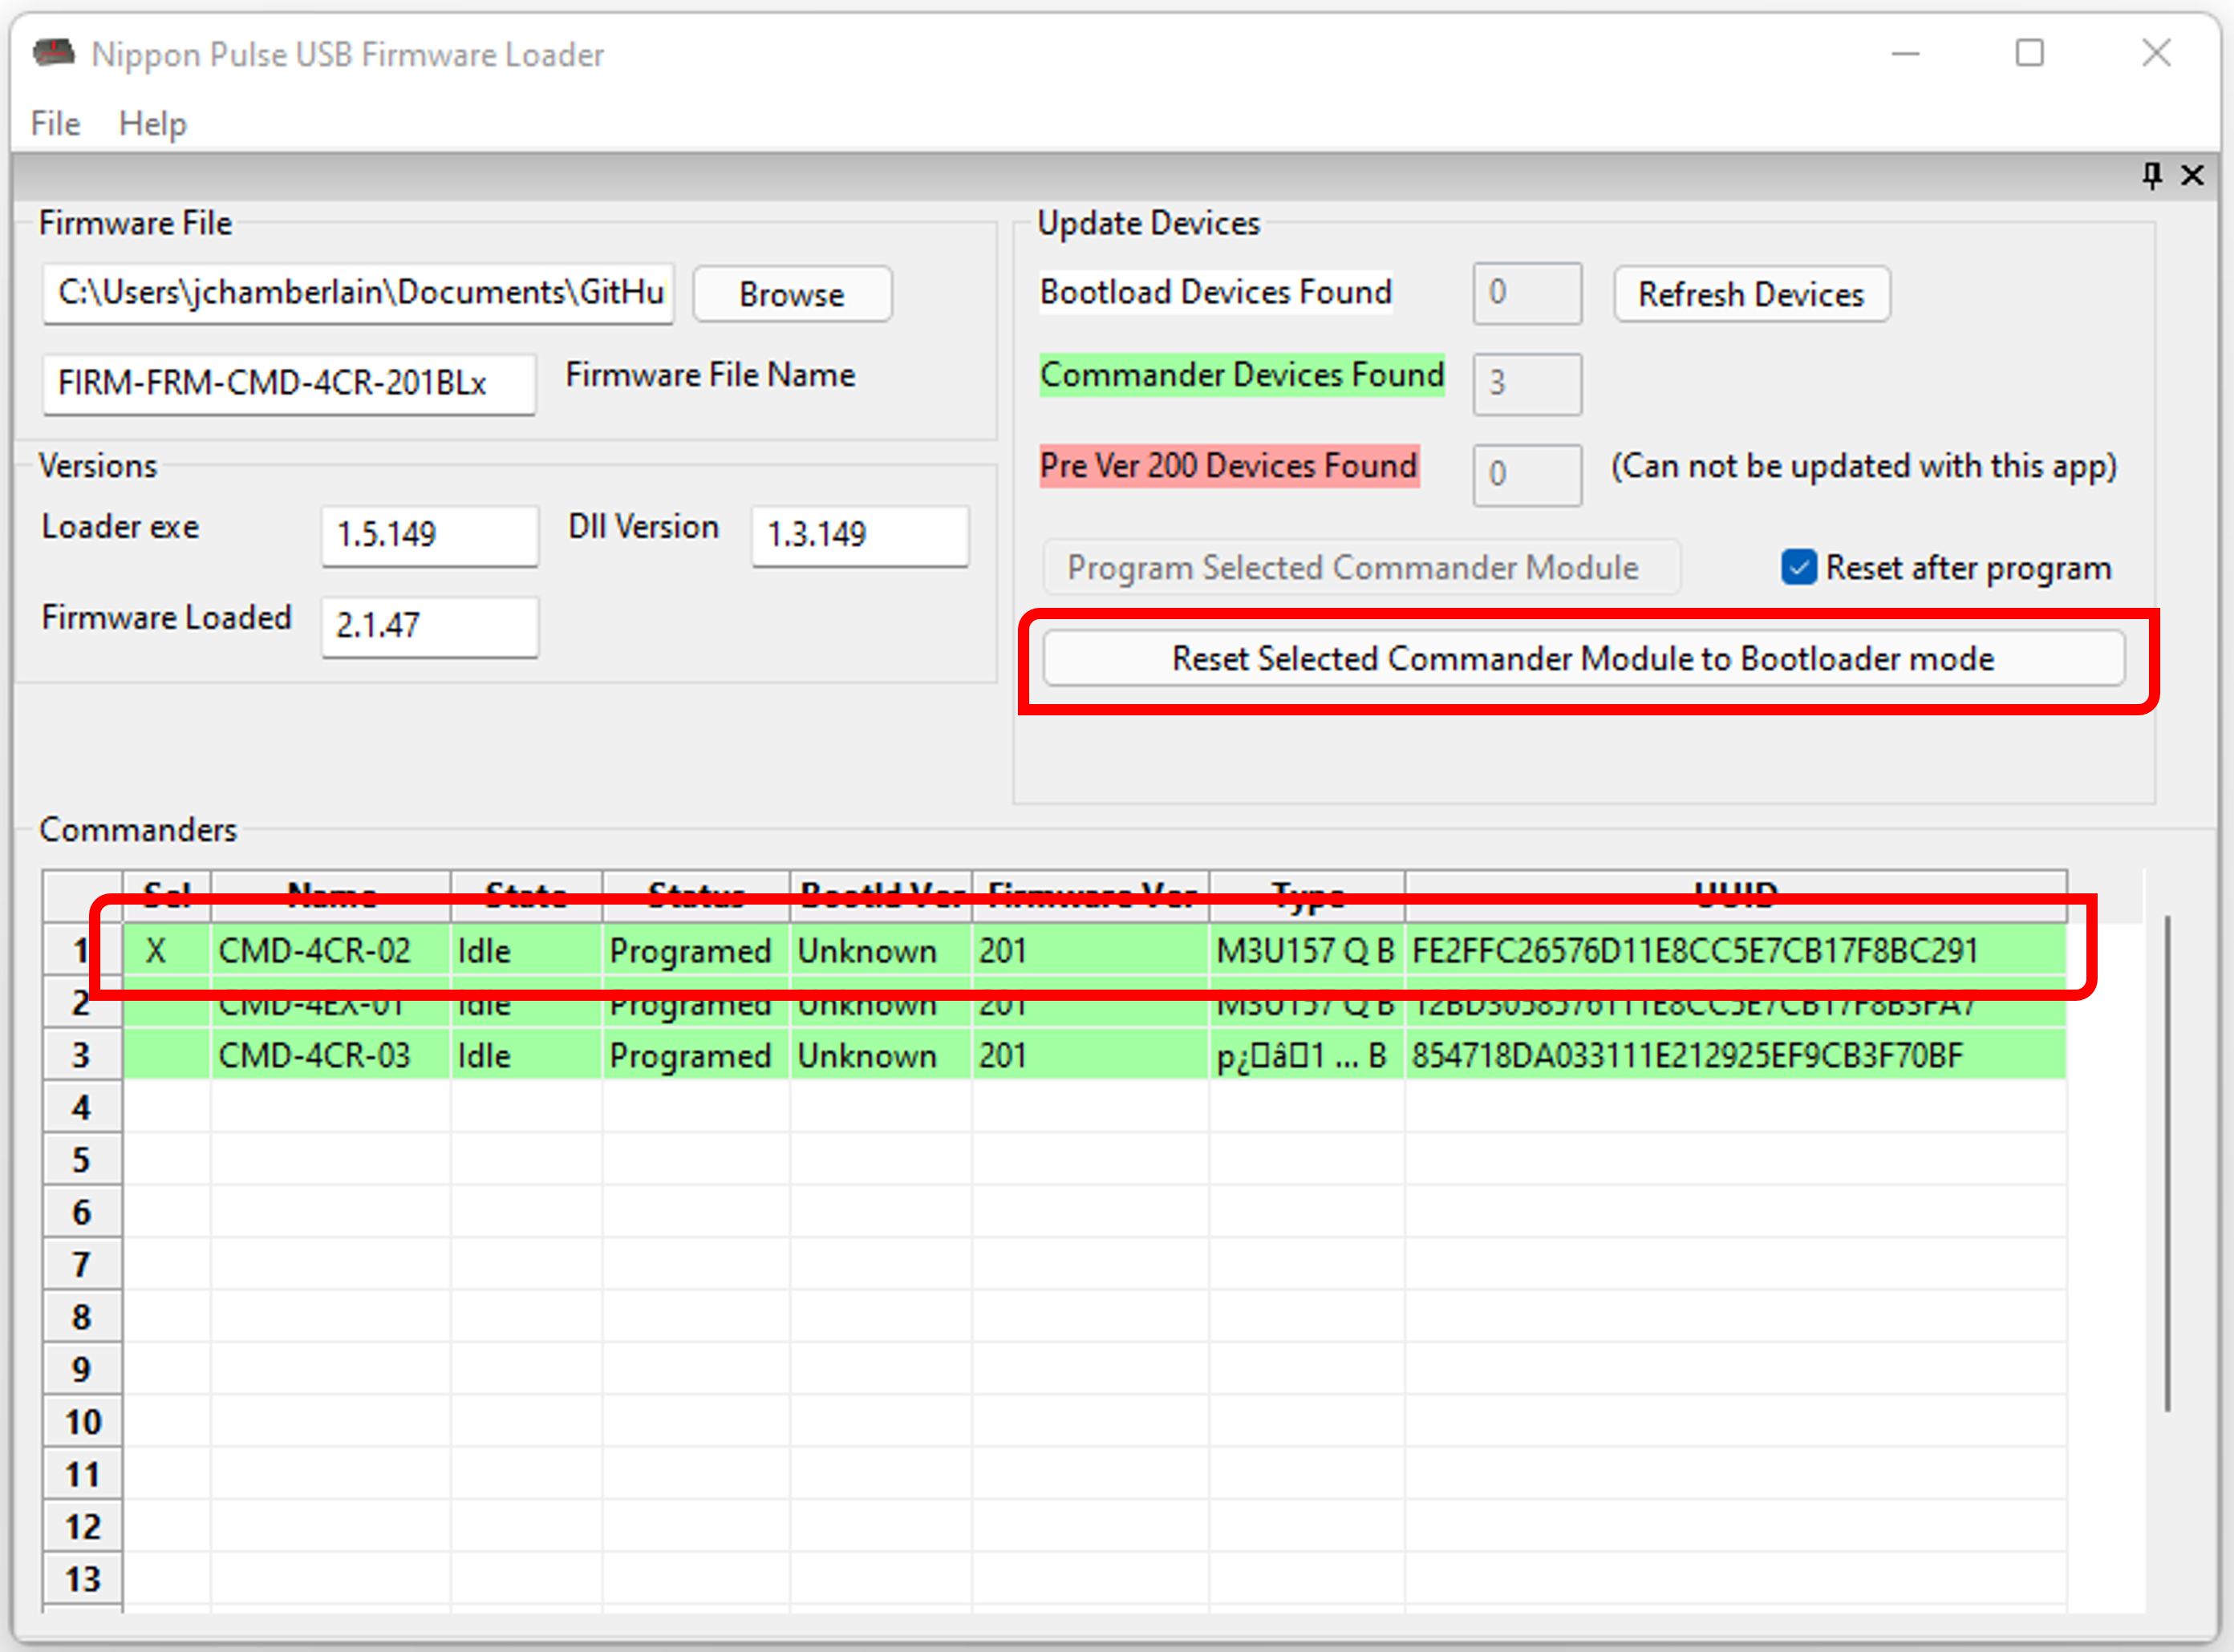
Task: Close the Firmware Loader window
Action: point(2156,53)
